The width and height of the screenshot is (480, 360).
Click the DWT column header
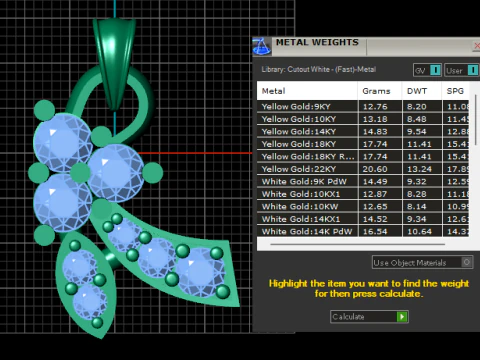pos(422,91)
